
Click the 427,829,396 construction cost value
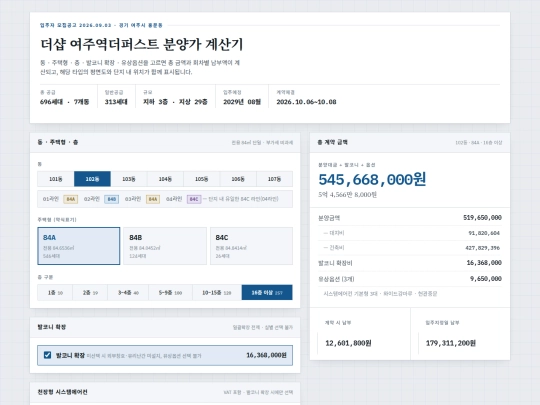[482, 248]
